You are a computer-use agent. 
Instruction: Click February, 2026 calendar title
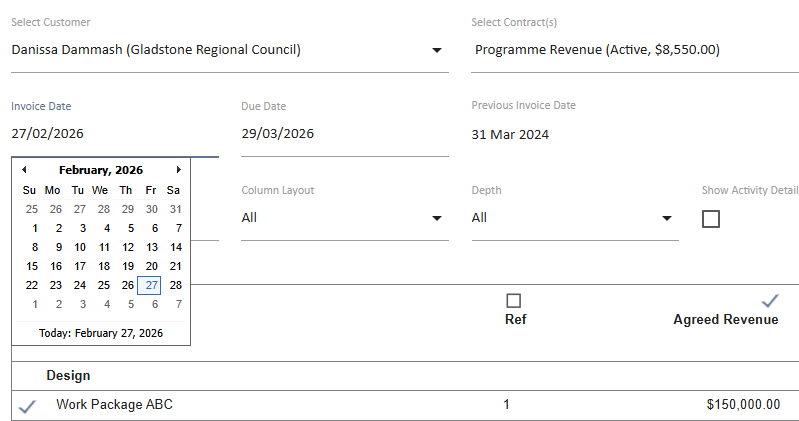click(x=100, y=170)
